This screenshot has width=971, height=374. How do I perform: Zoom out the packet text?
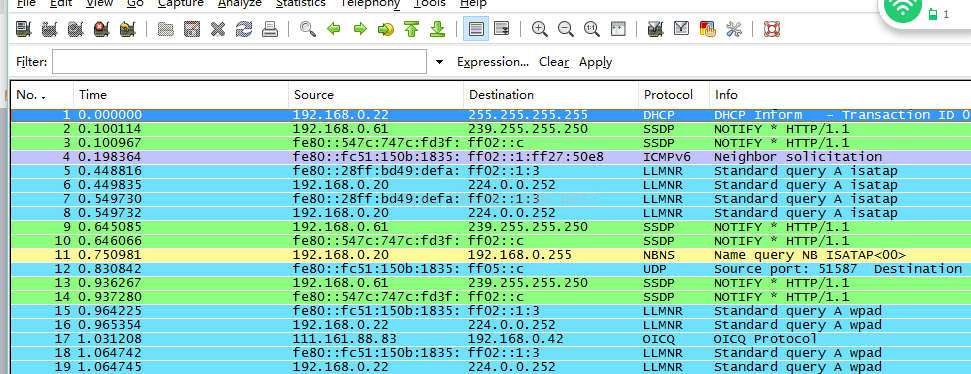[565, 29]
